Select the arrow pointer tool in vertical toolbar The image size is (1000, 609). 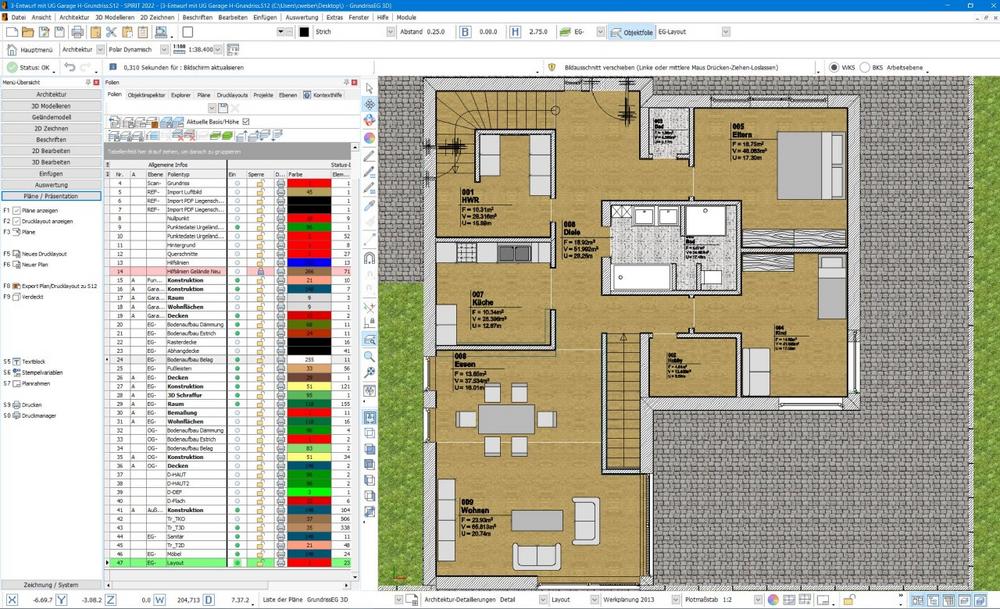[369, 87]
